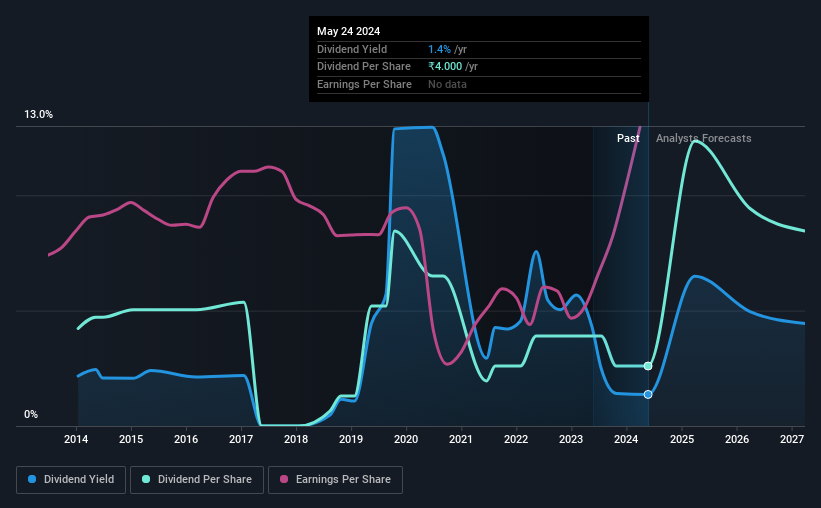The image size is (821, 508).
Task: Toggle the Dividend Yield legend series
Action: (71, 480)
